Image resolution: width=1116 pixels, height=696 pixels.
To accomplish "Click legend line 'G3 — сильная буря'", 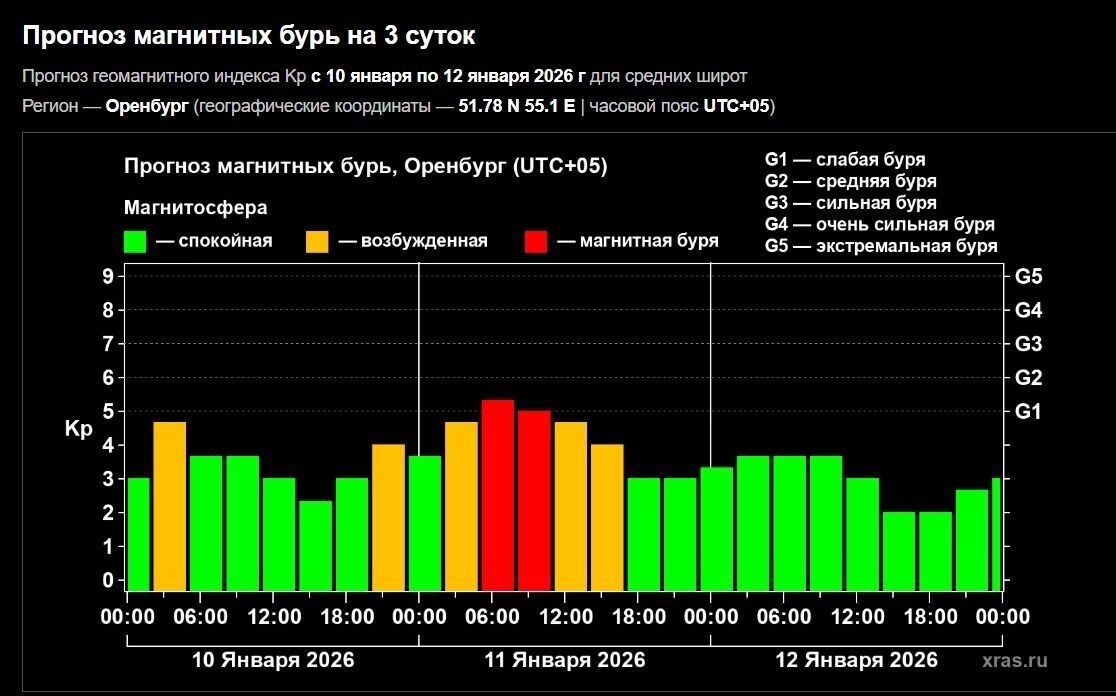I will [851, 203].
